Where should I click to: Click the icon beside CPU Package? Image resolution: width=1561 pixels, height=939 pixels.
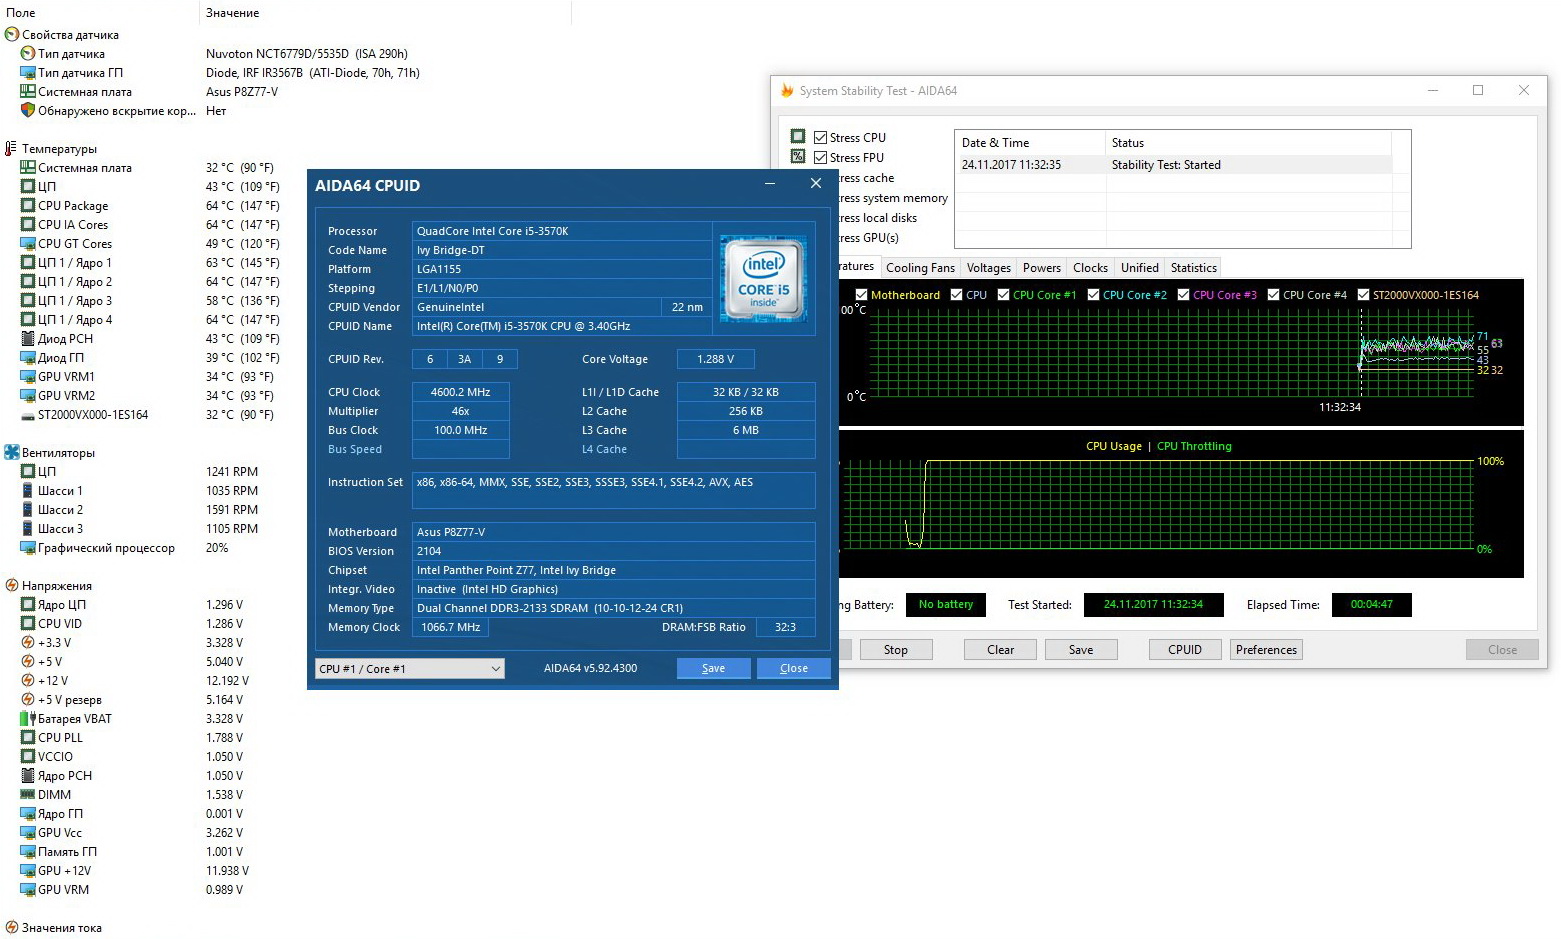tap(28, 205)
